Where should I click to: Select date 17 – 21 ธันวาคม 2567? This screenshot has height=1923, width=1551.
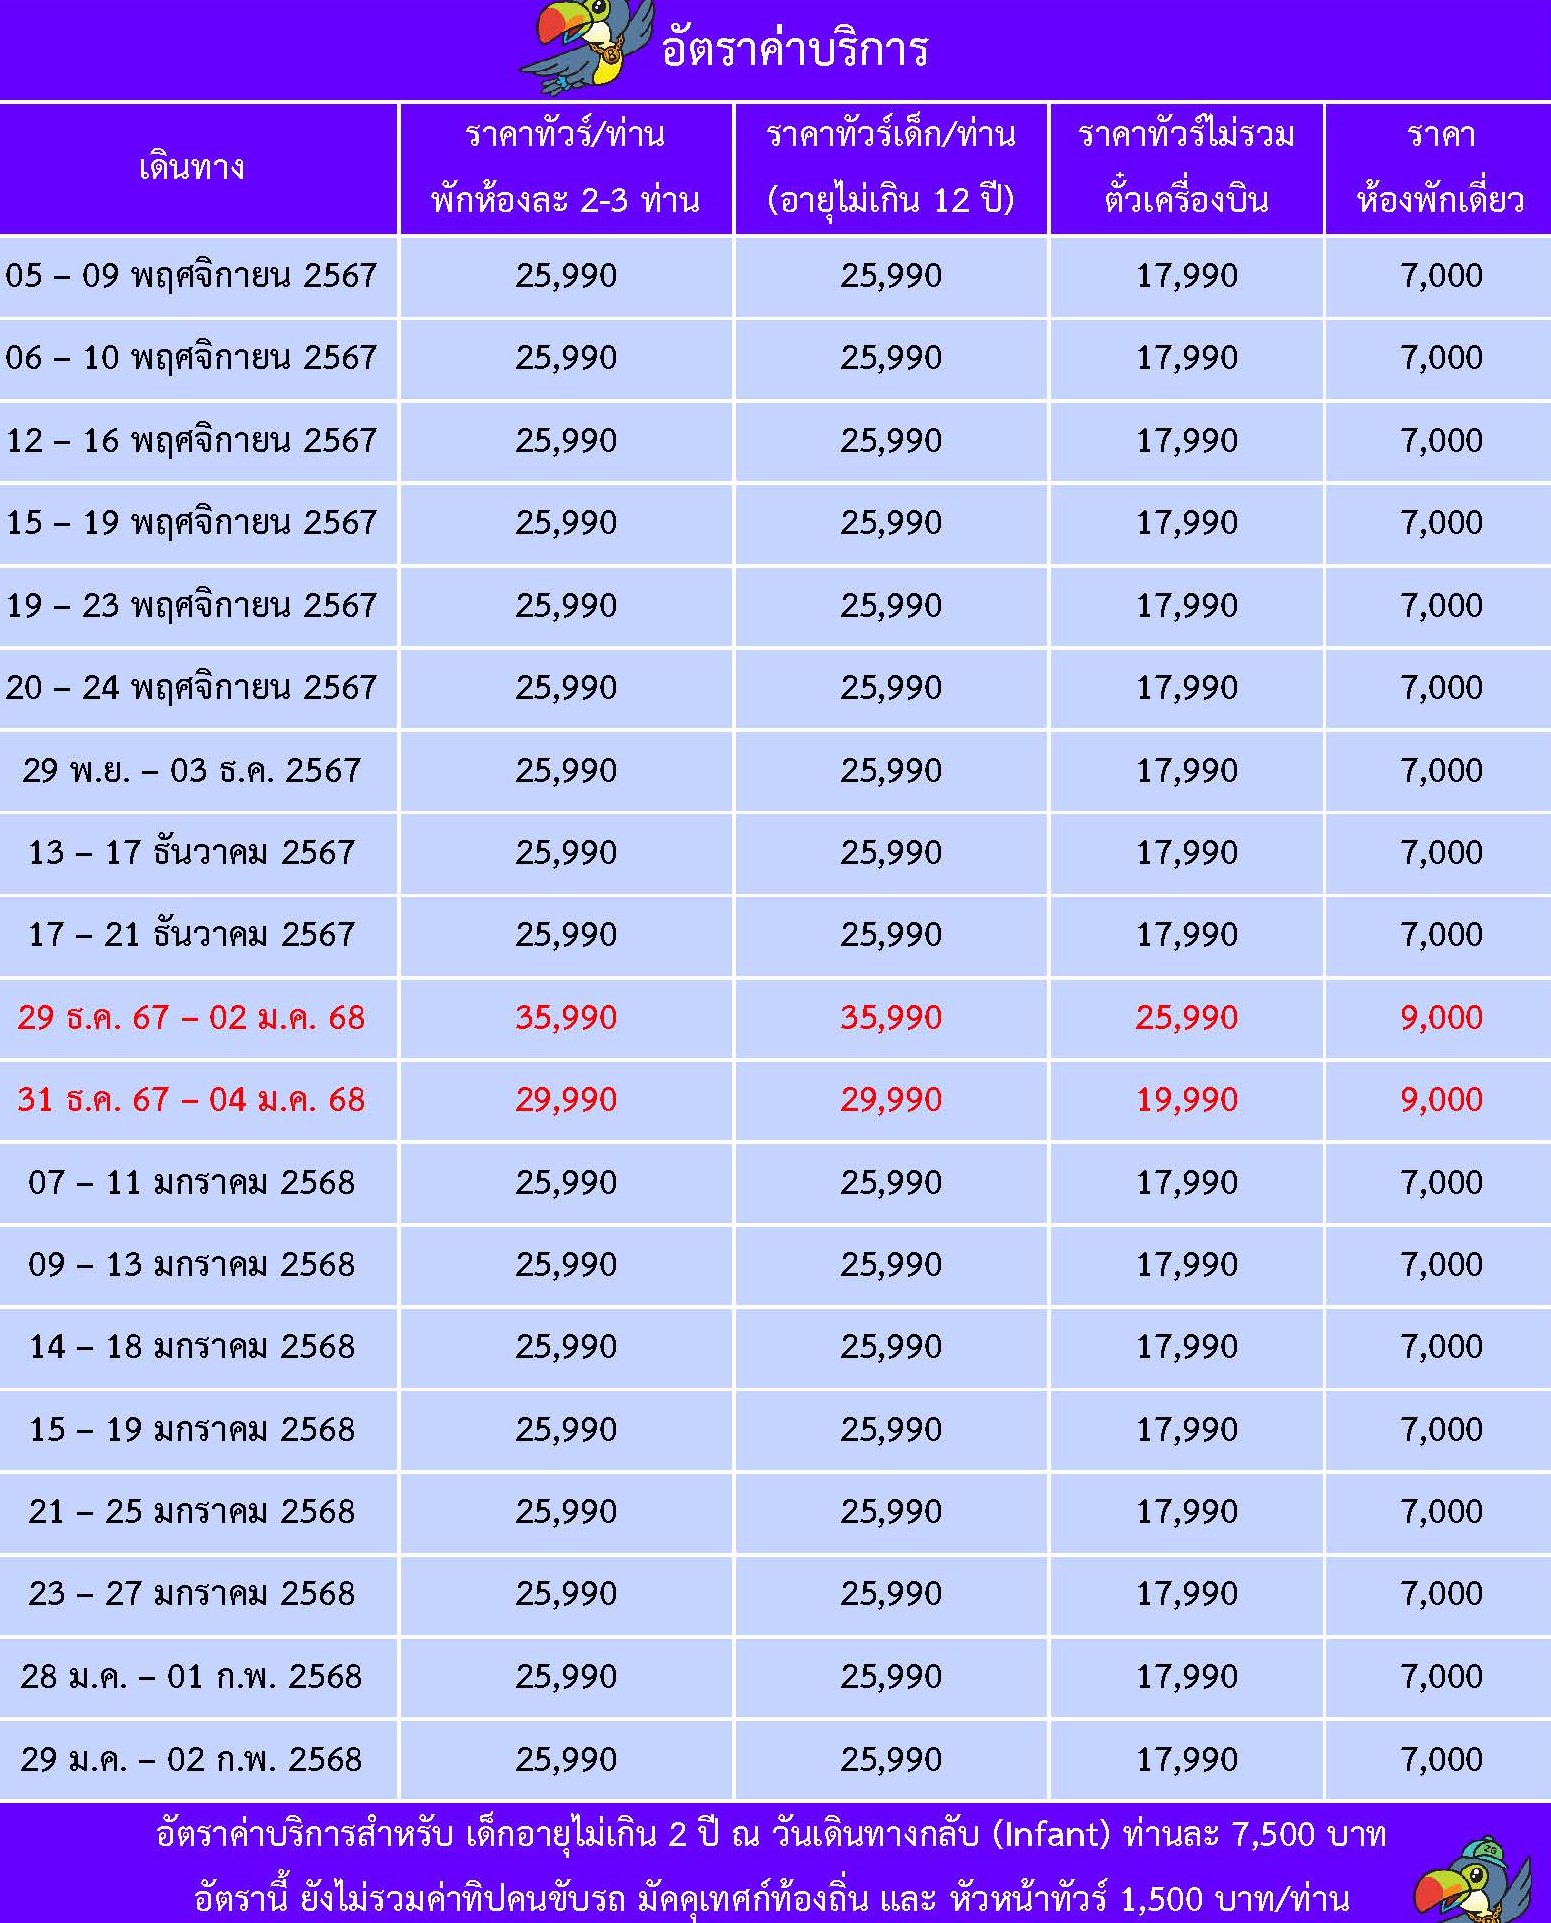tap(191, 934)
